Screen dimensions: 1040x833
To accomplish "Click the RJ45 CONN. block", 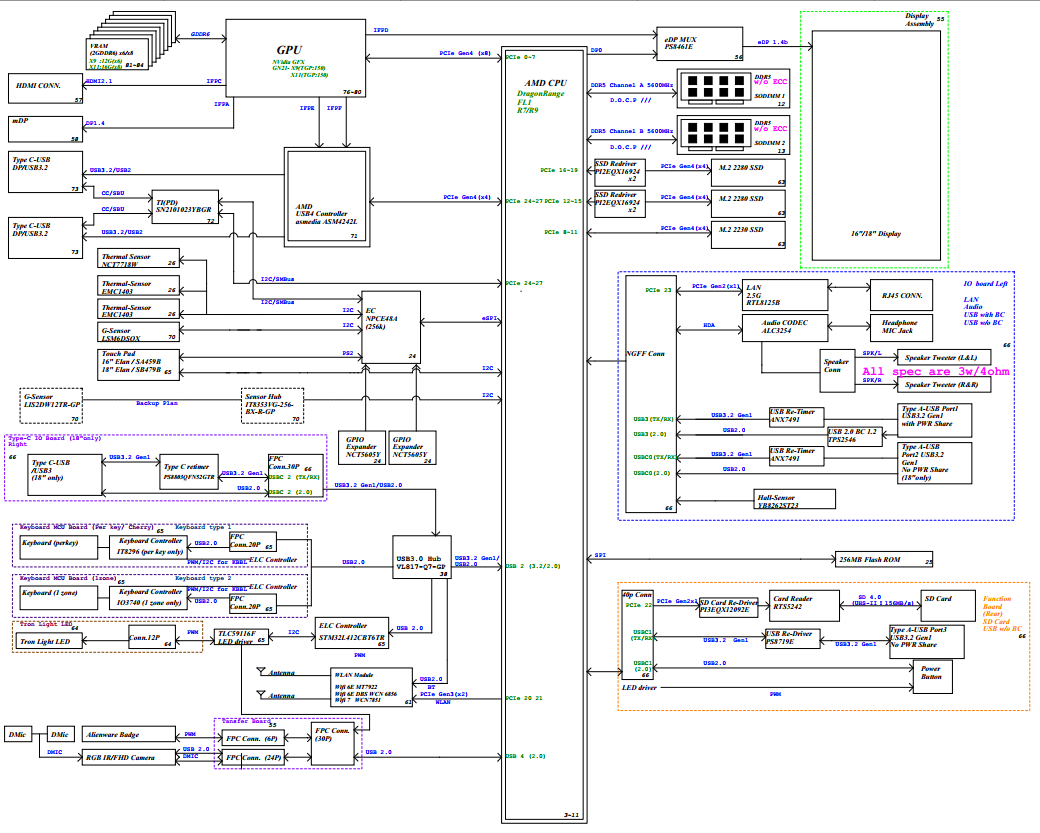I will 902,295.
